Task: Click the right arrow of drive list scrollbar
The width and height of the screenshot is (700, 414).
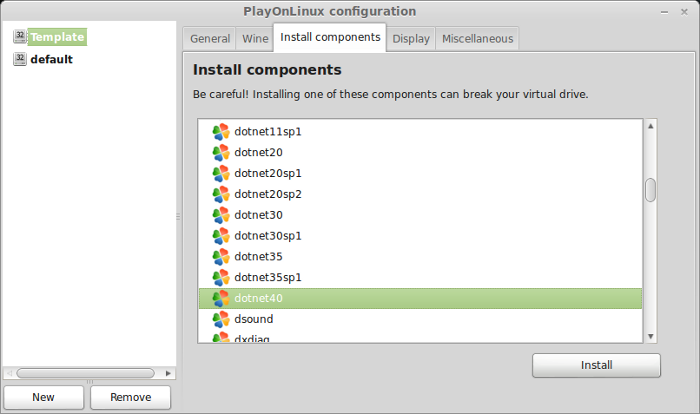Action: [x=168, y=373]
